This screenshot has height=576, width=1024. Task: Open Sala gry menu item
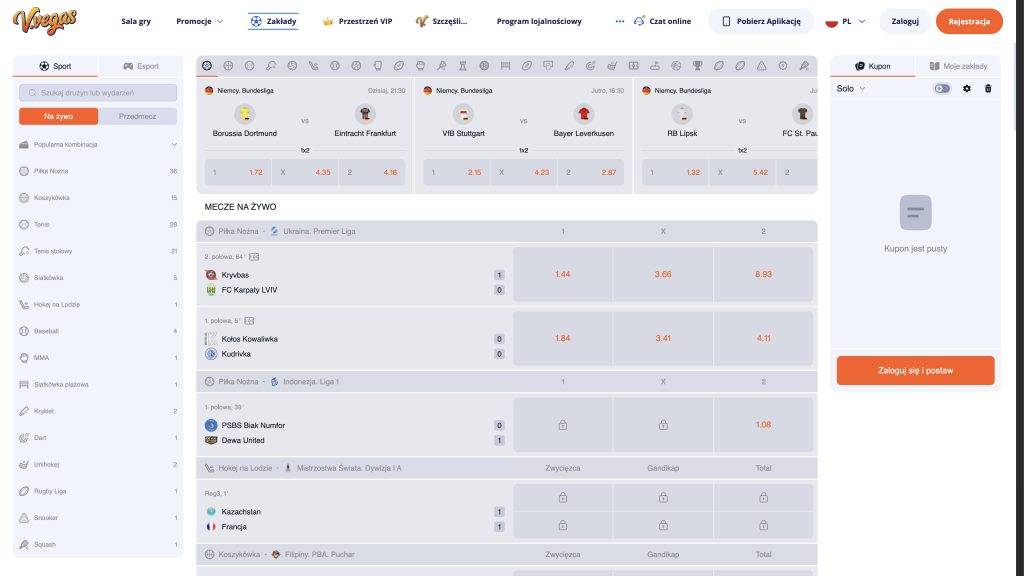coord(136,21)
